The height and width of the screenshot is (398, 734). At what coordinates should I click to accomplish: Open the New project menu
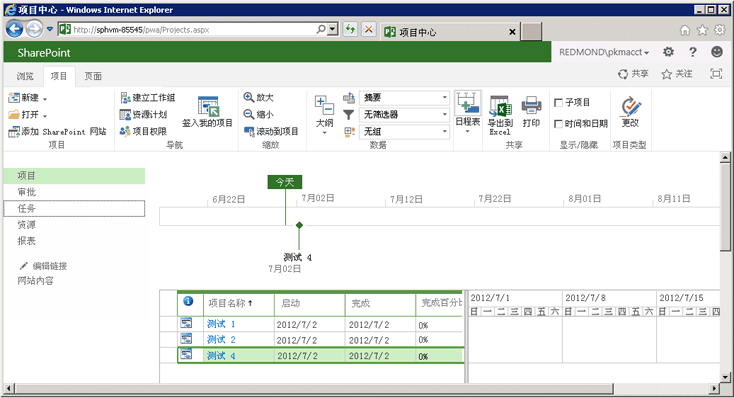(28, 98)
